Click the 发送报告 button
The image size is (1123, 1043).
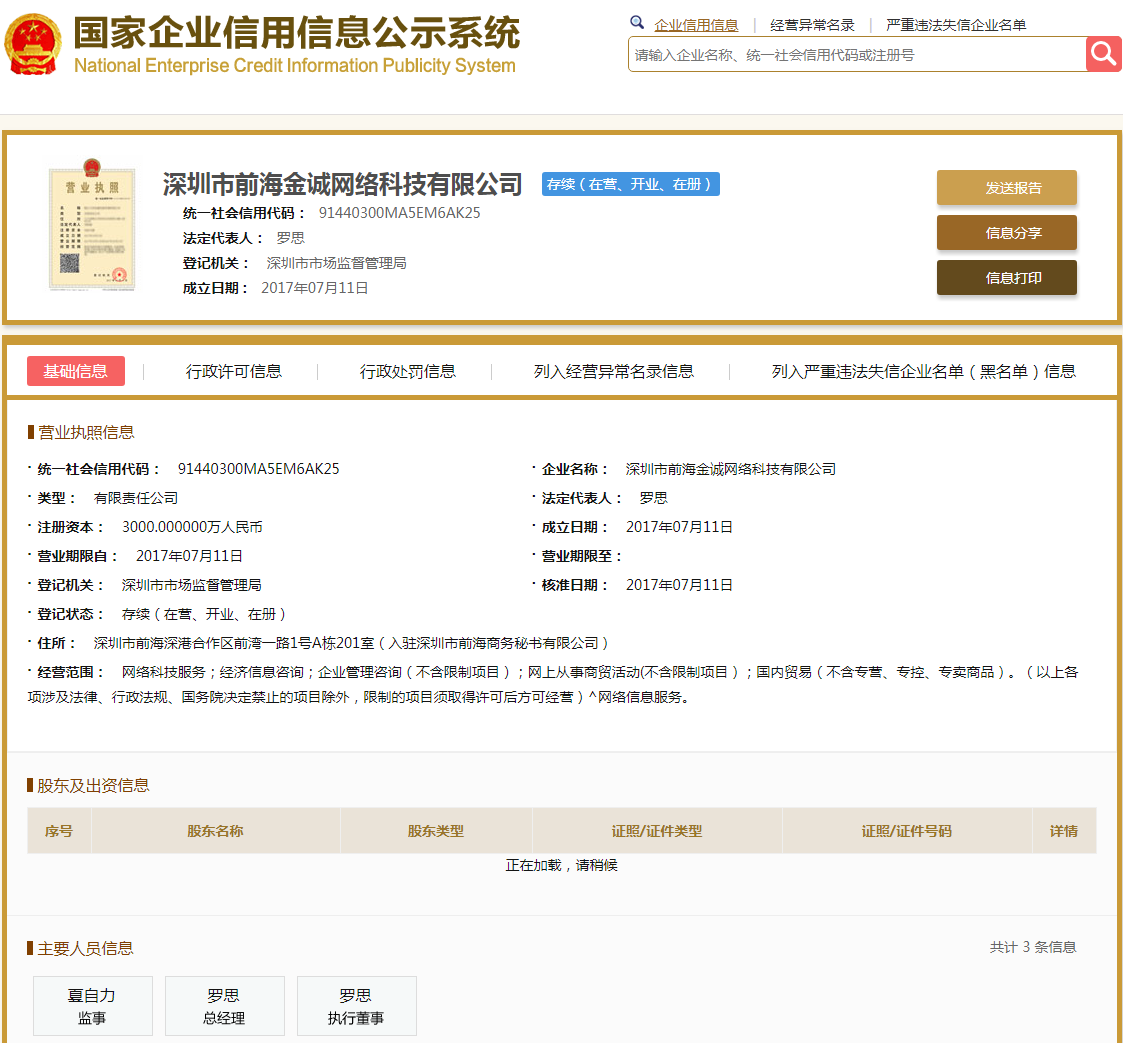tap(1006, 188)
